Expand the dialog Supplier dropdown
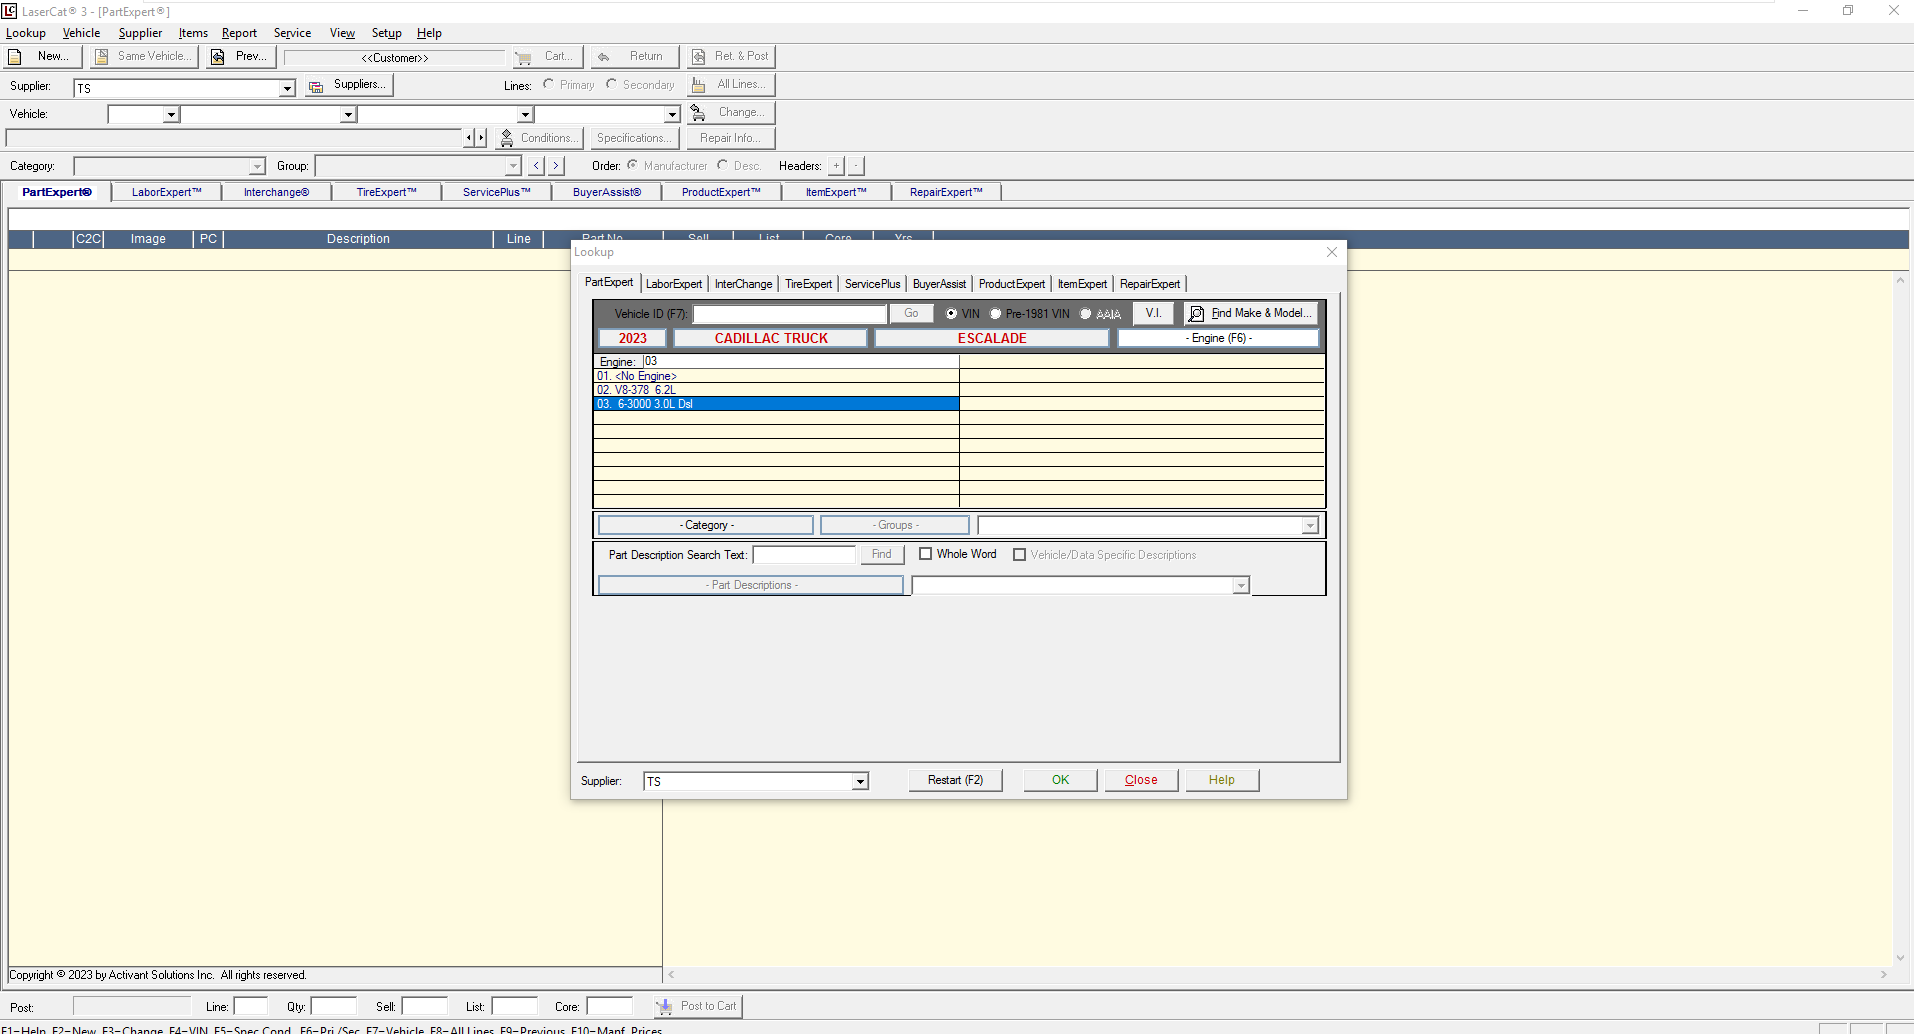Image resolution: width=1914 pixels, height=1034 pixels. (x=860, y=782)
